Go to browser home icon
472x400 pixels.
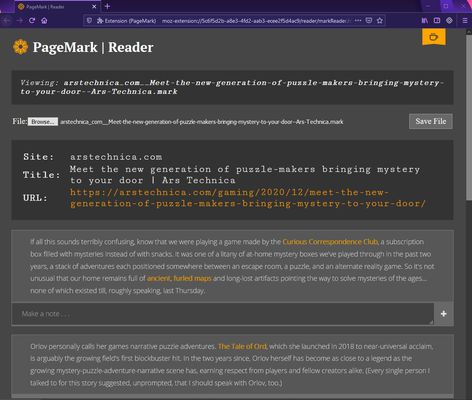(x=44, y=21)
